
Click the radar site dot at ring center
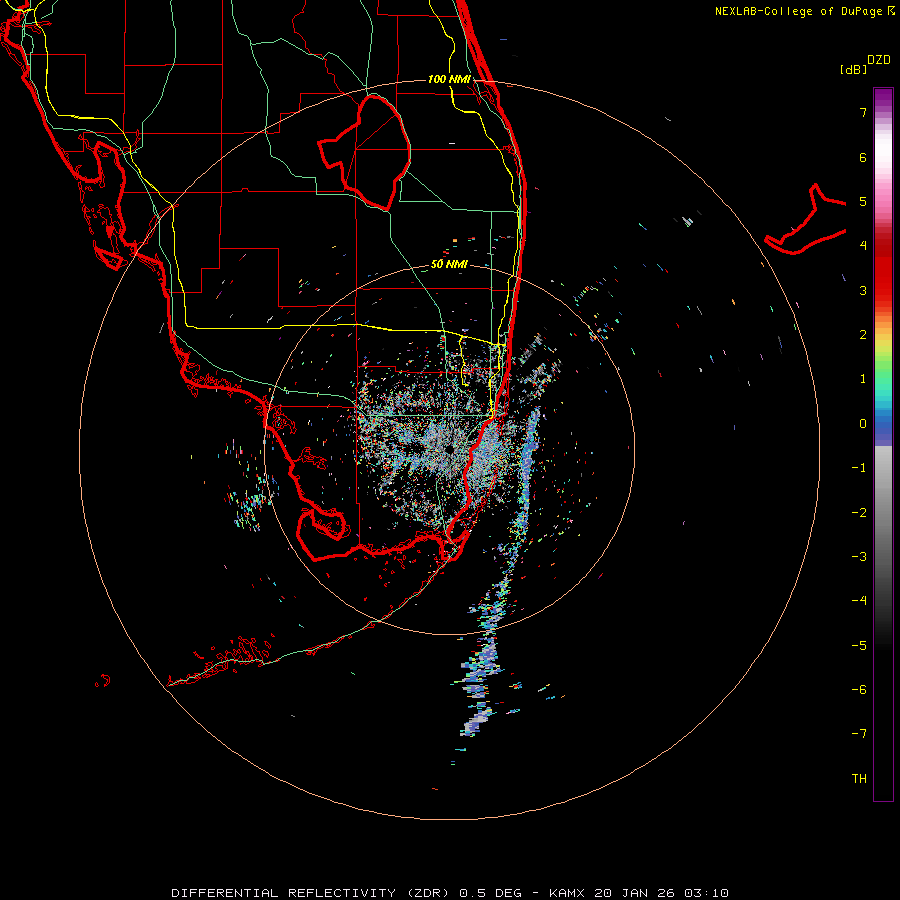(449, 449)
